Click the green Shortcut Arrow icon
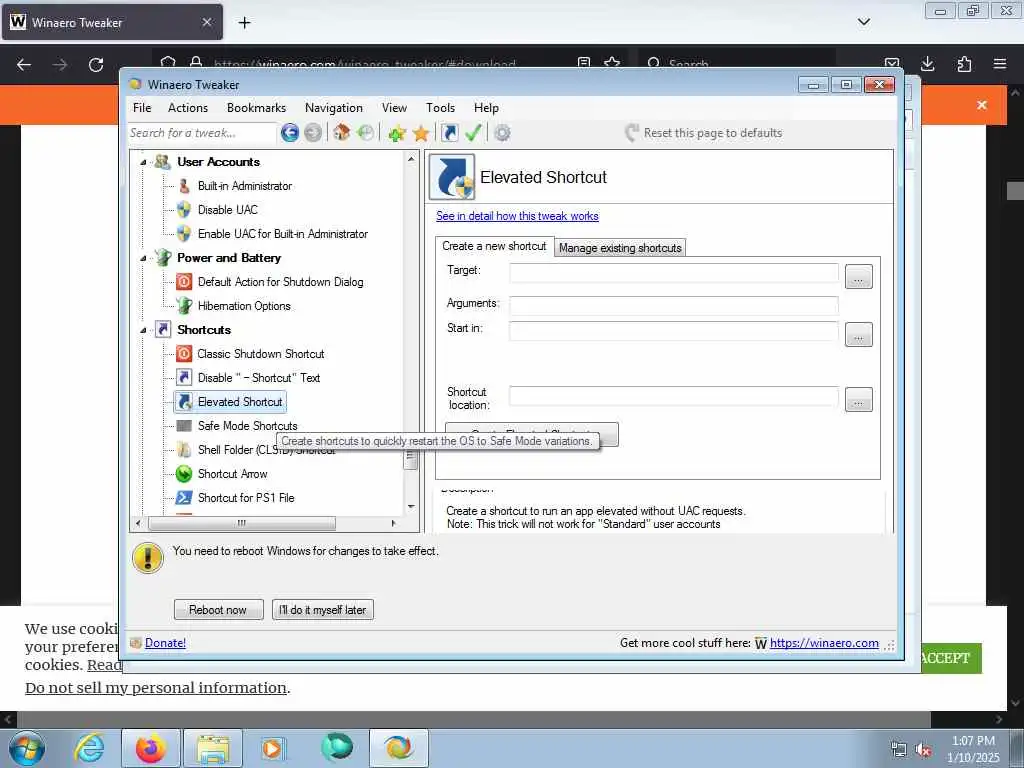 pyautogui.click(x=184, y=473)
